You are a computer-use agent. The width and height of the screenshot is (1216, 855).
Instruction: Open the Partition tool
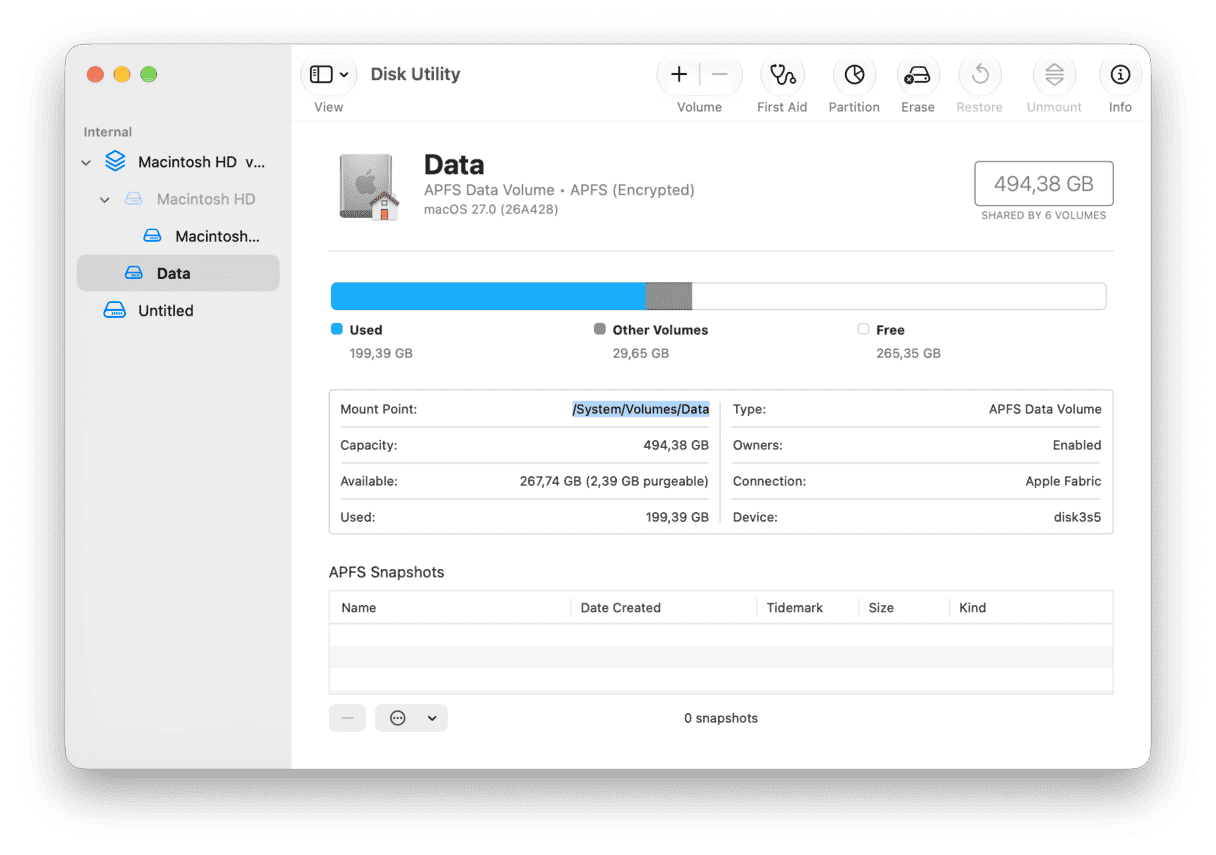point(854,74)
